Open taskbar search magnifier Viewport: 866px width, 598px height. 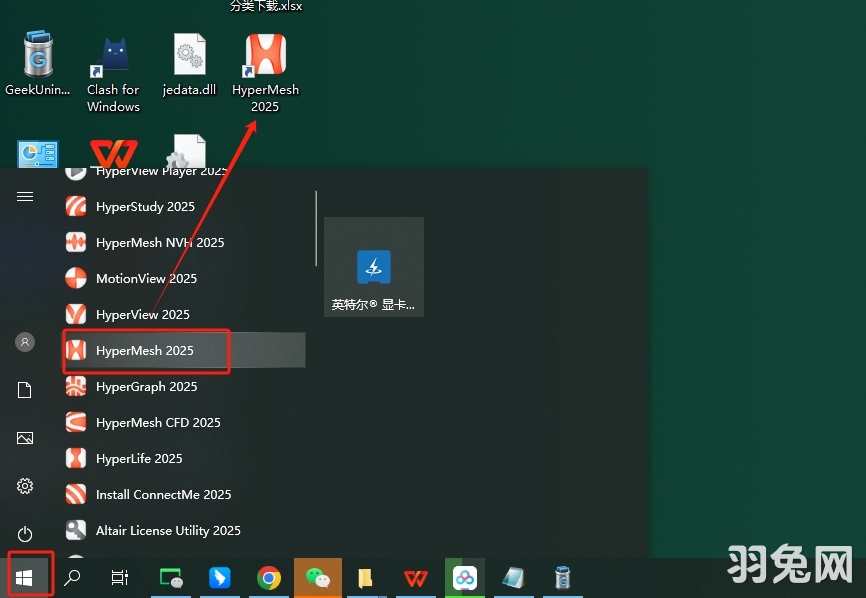point(72,577)
